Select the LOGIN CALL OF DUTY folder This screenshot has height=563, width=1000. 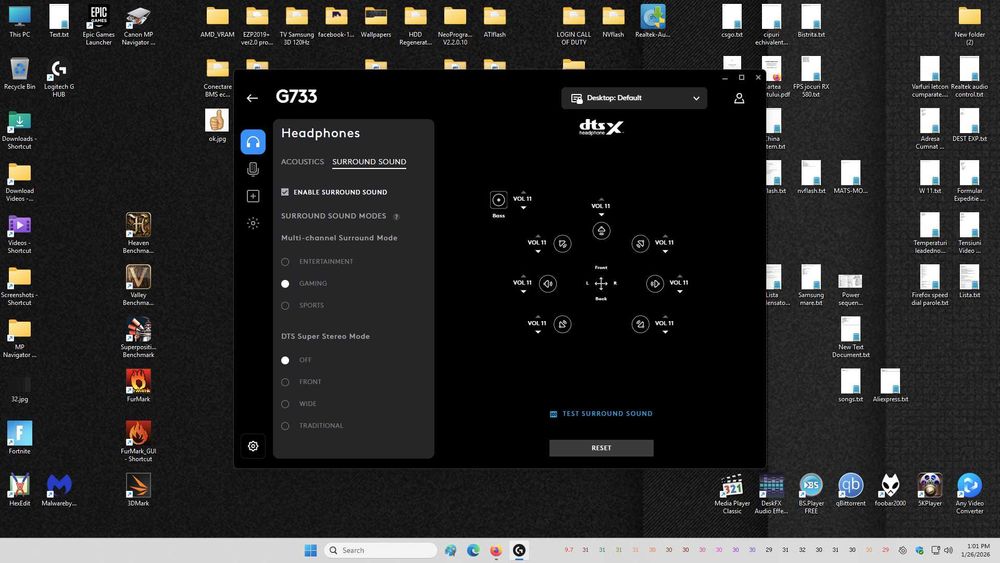573,26
